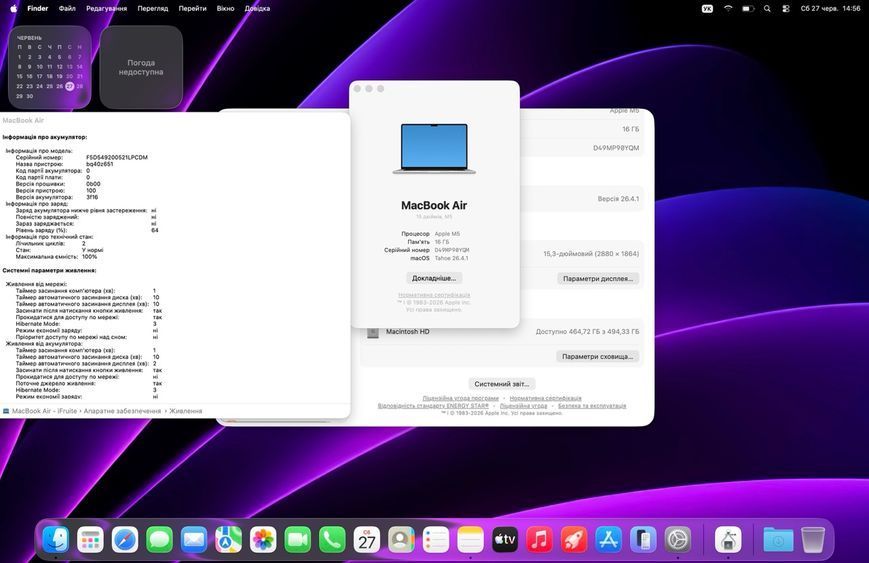This screenshot has height=563, width=869.
Task: Open Contacts app in the Dock
Action: [401, 539]
